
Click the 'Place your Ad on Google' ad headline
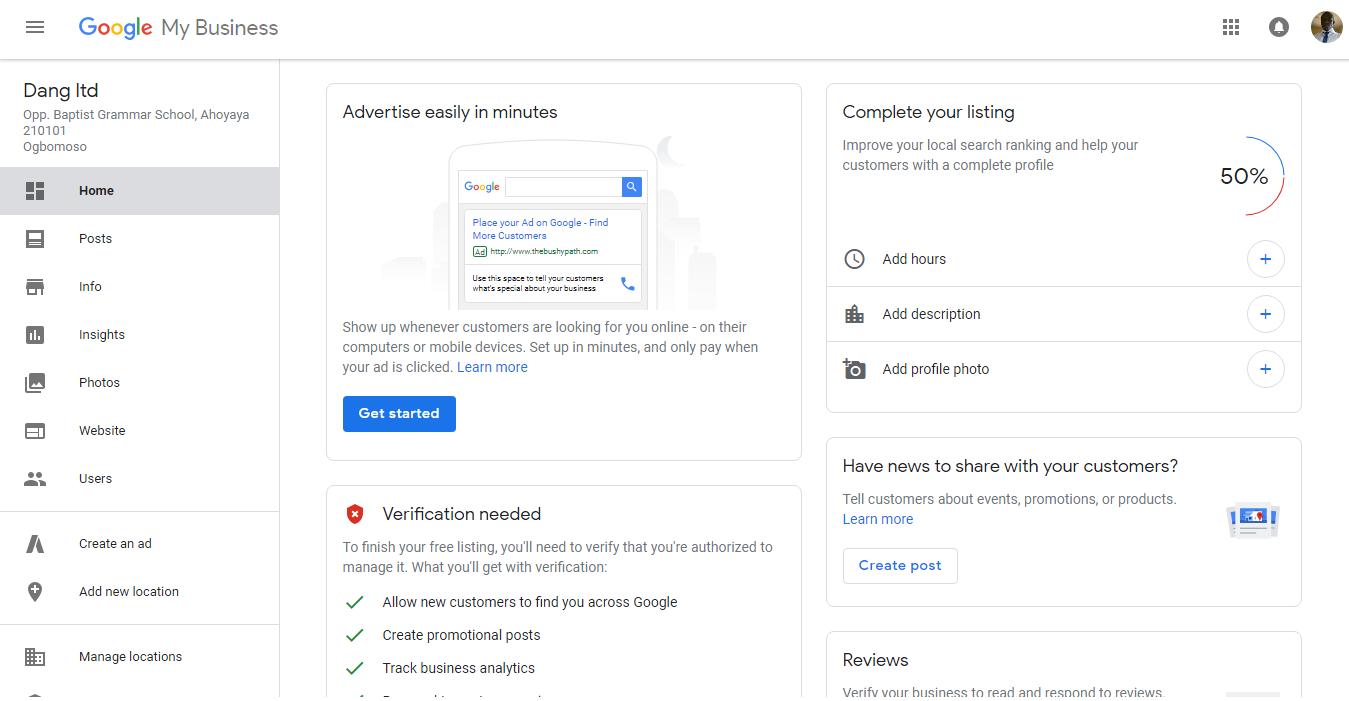tap(540, 229)
